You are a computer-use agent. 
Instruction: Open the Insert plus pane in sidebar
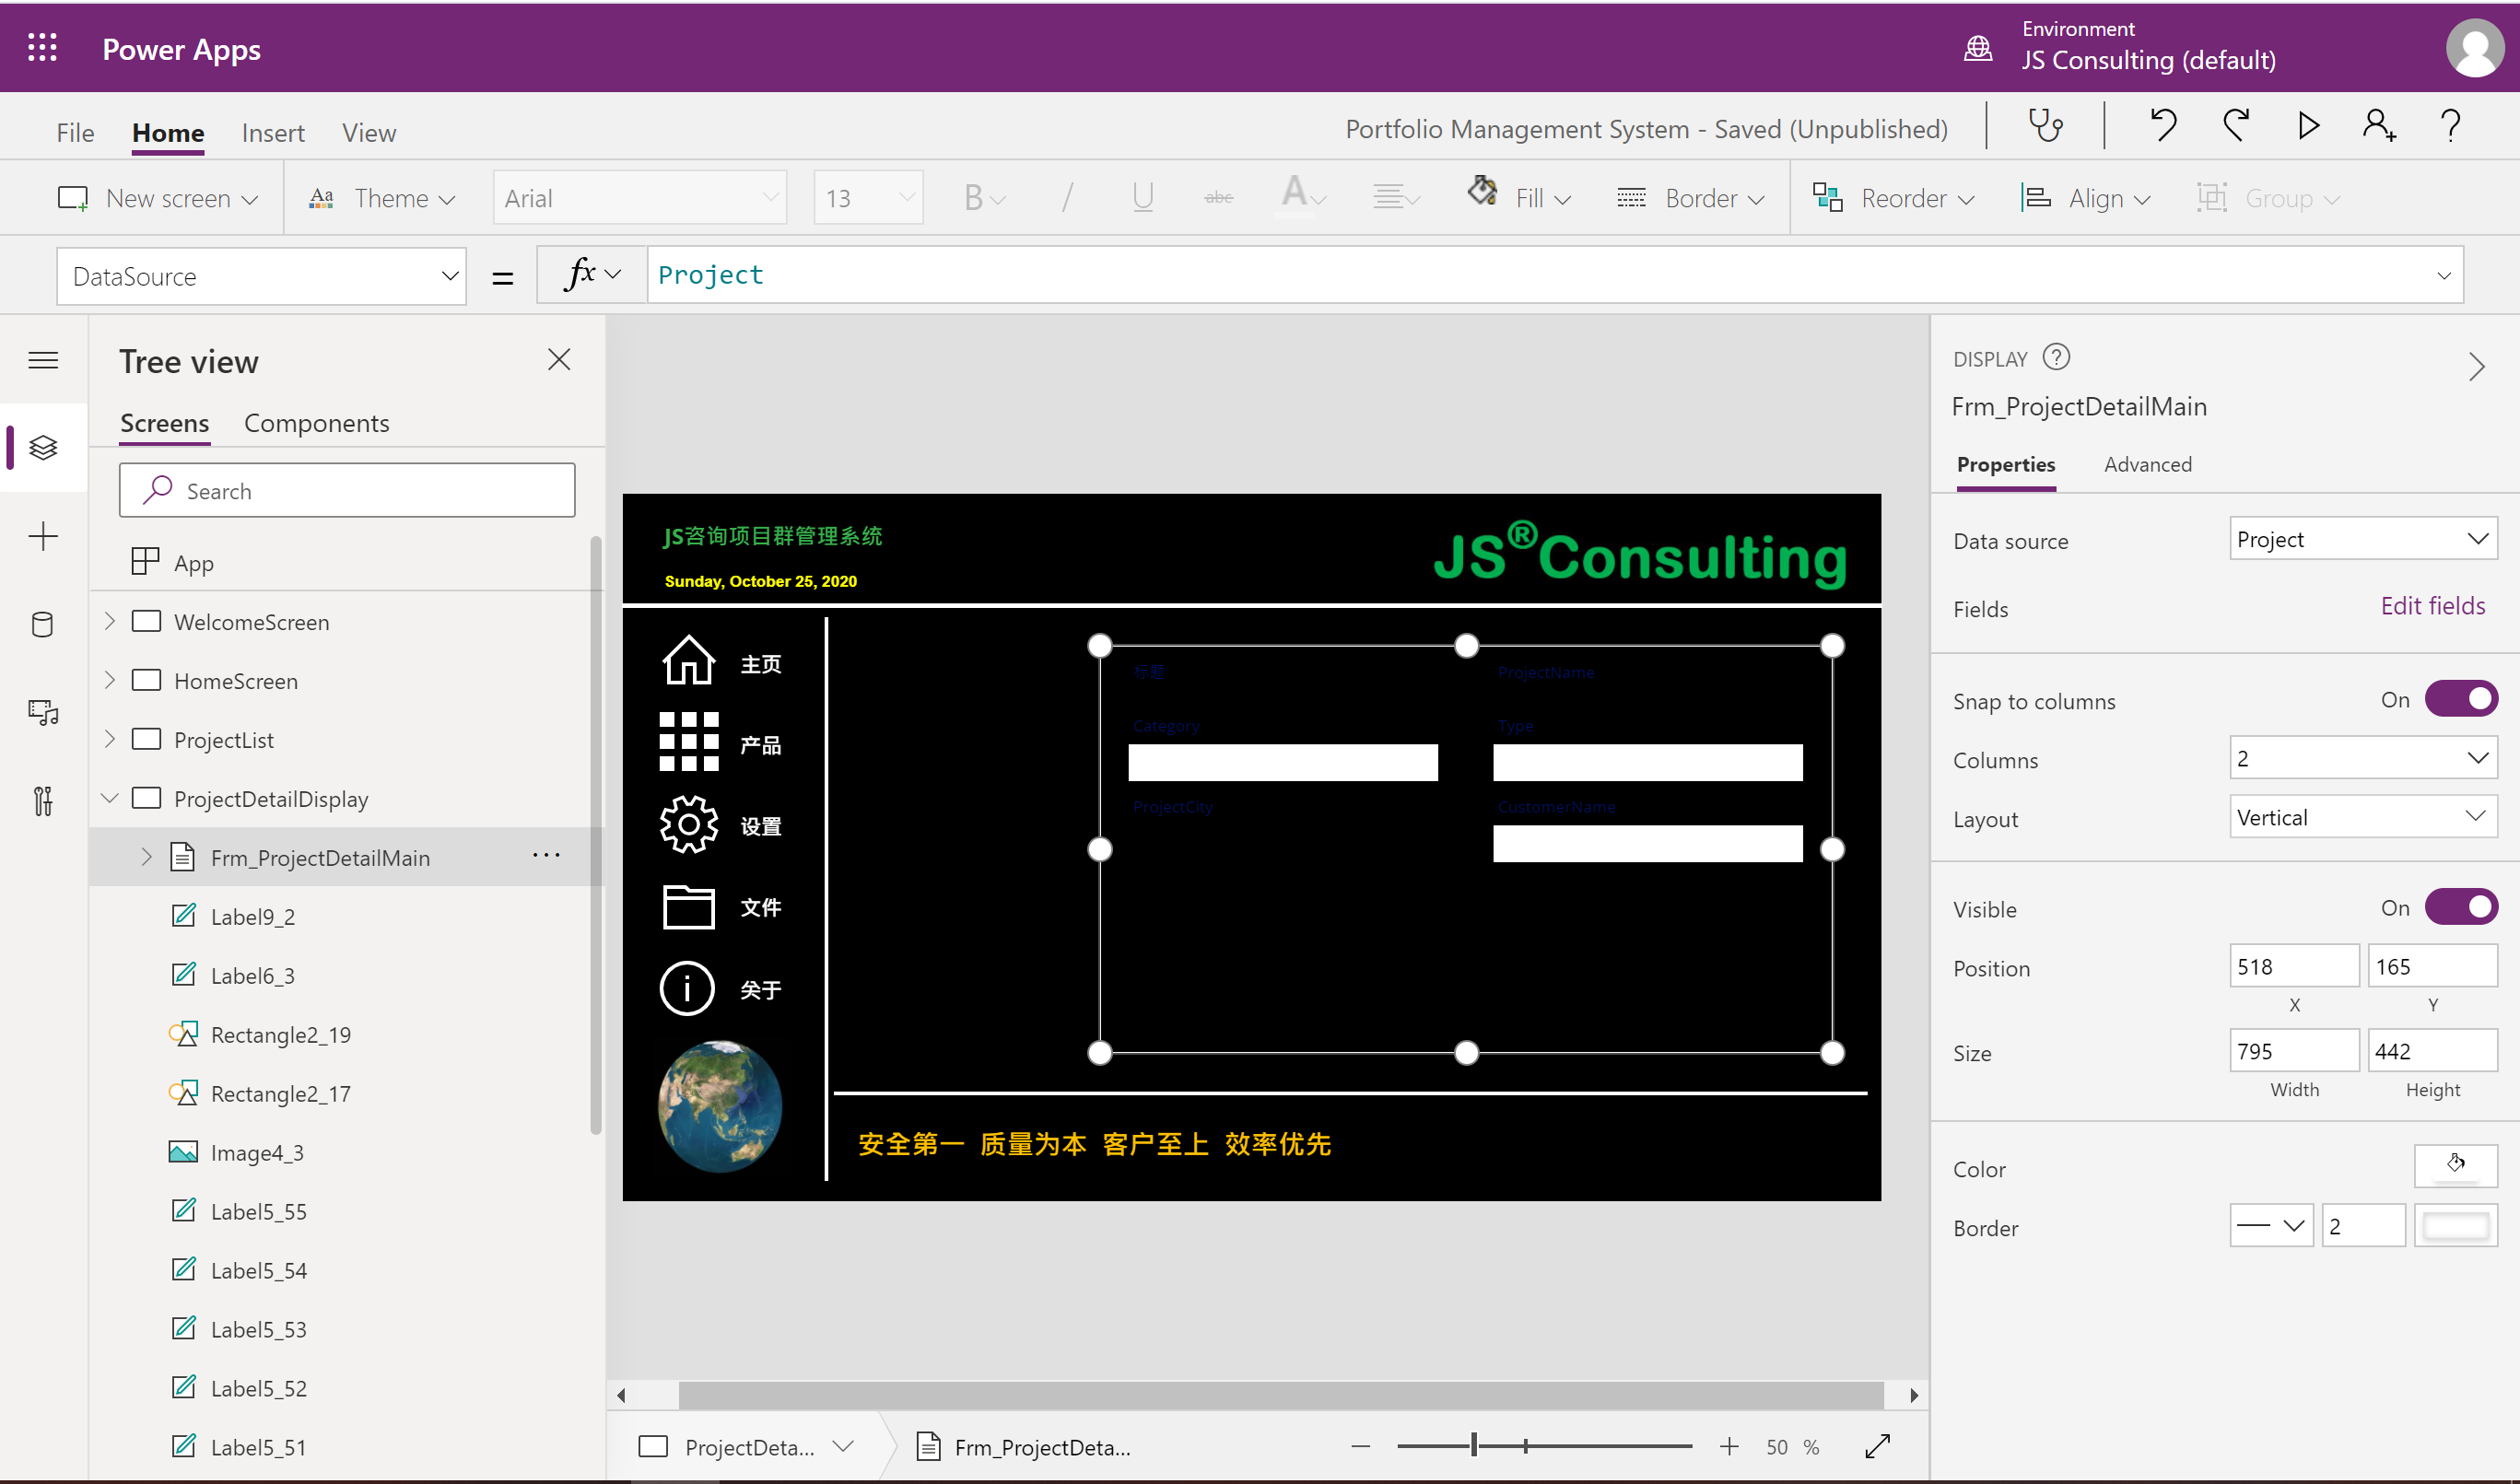[43, 536]
